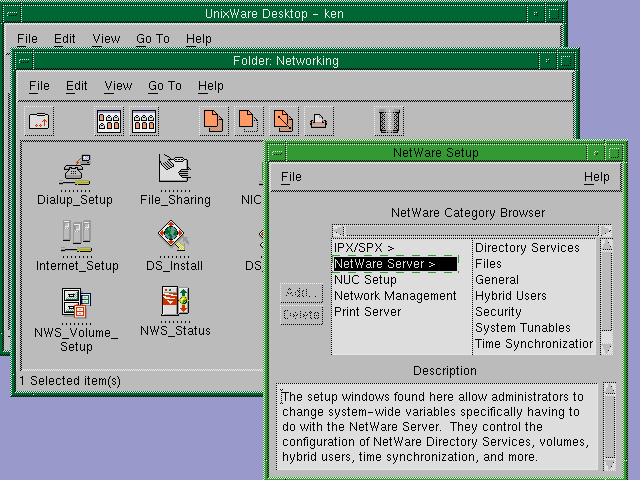Select the DS_Install icon

point(174,246)
